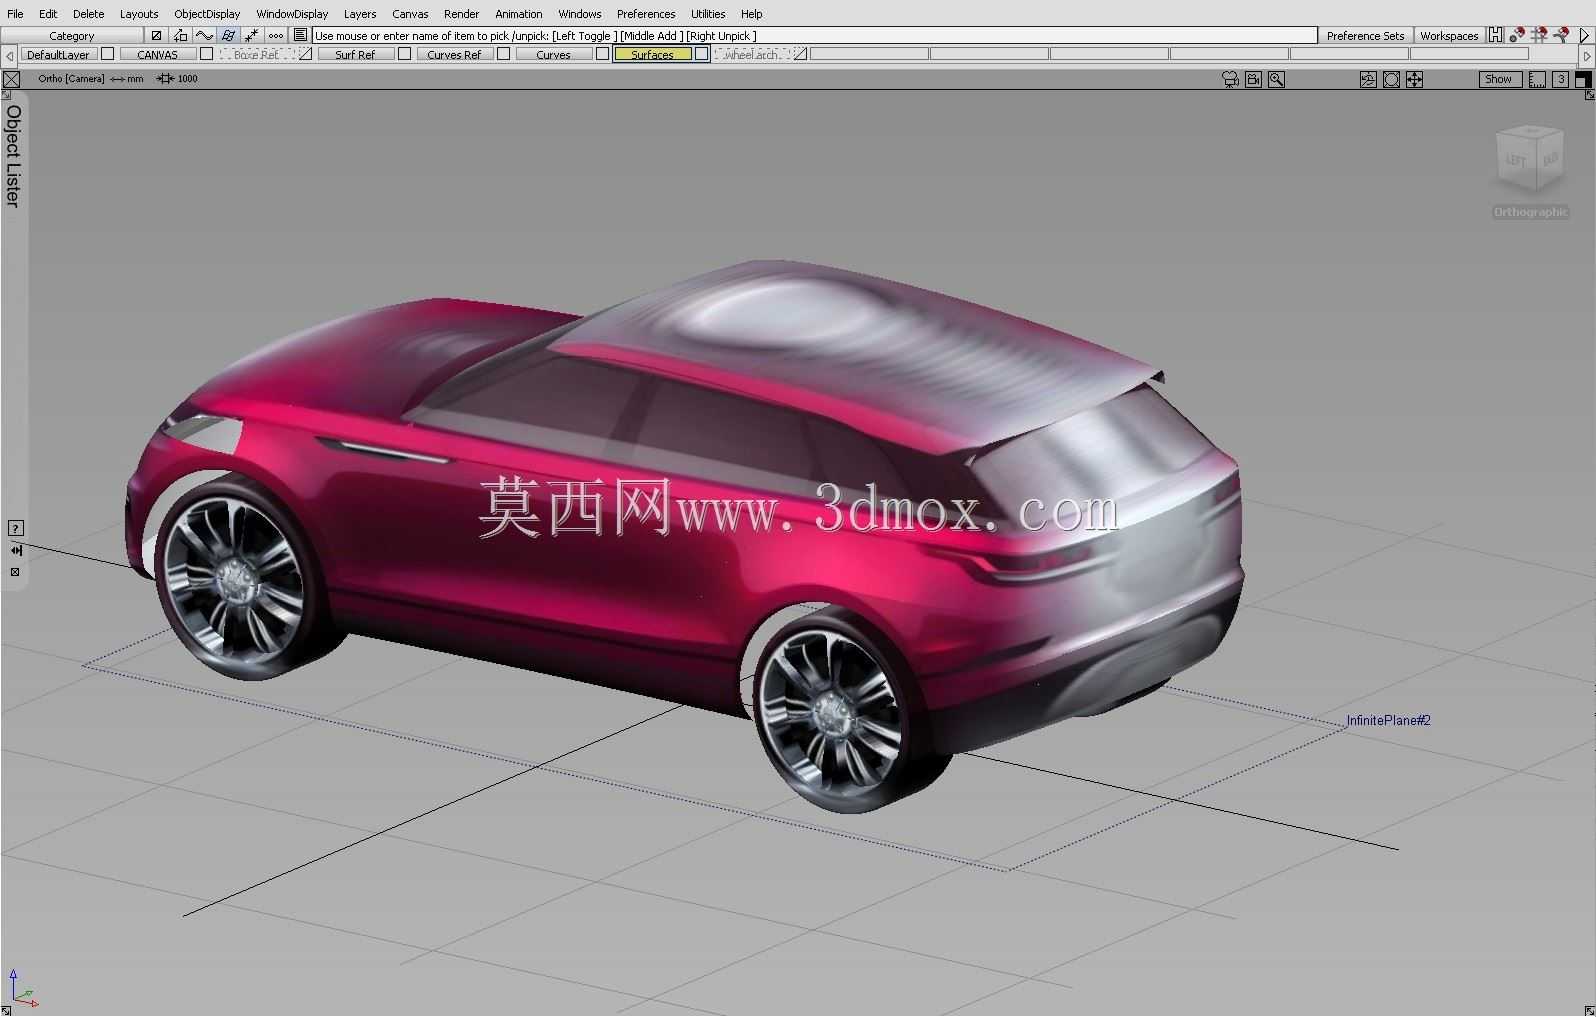
Task: Choose the curve pick filter icon
Action: click(204, 35)
